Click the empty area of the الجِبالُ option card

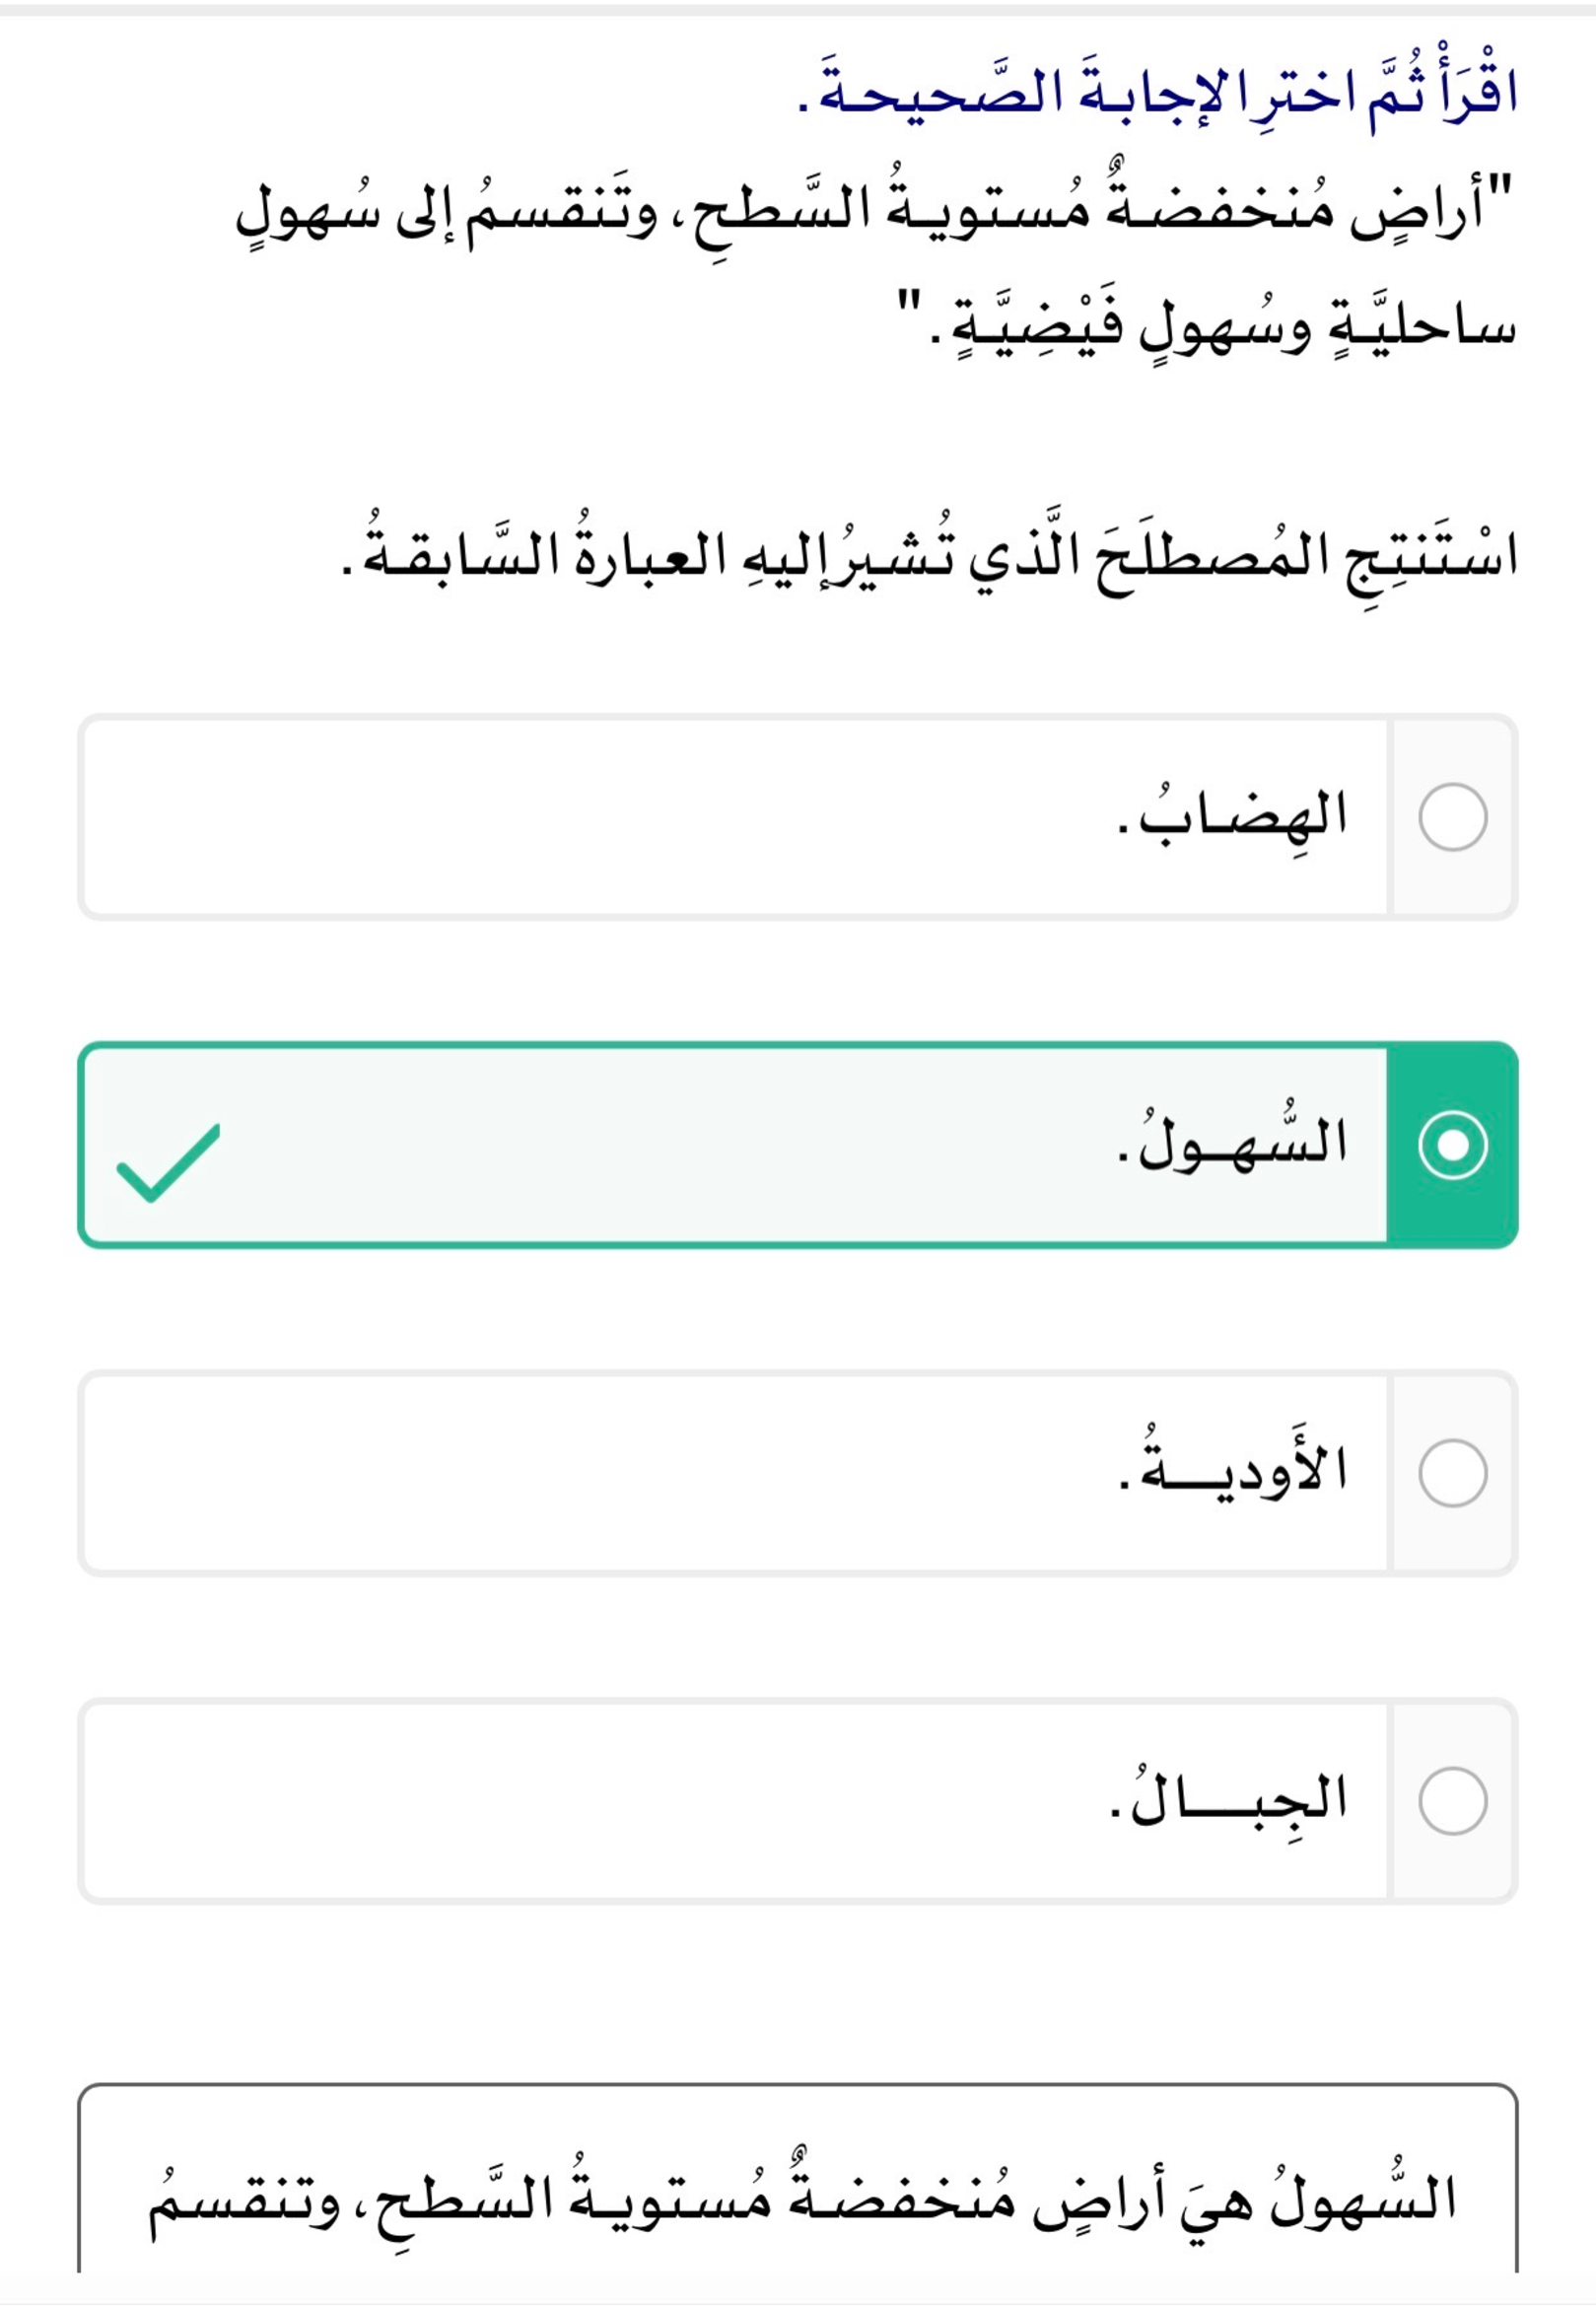(600, 1801)
